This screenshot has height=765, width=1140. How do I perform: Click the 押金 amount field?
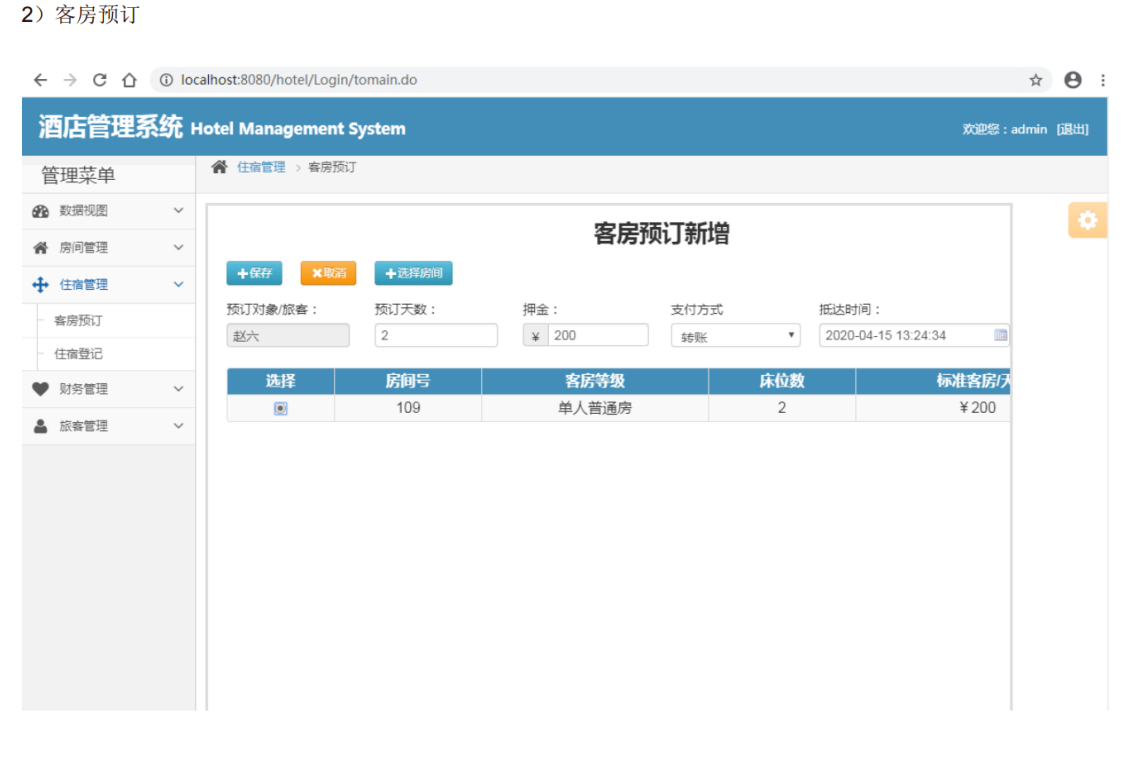pyautogui.click(x=598, y=335)
